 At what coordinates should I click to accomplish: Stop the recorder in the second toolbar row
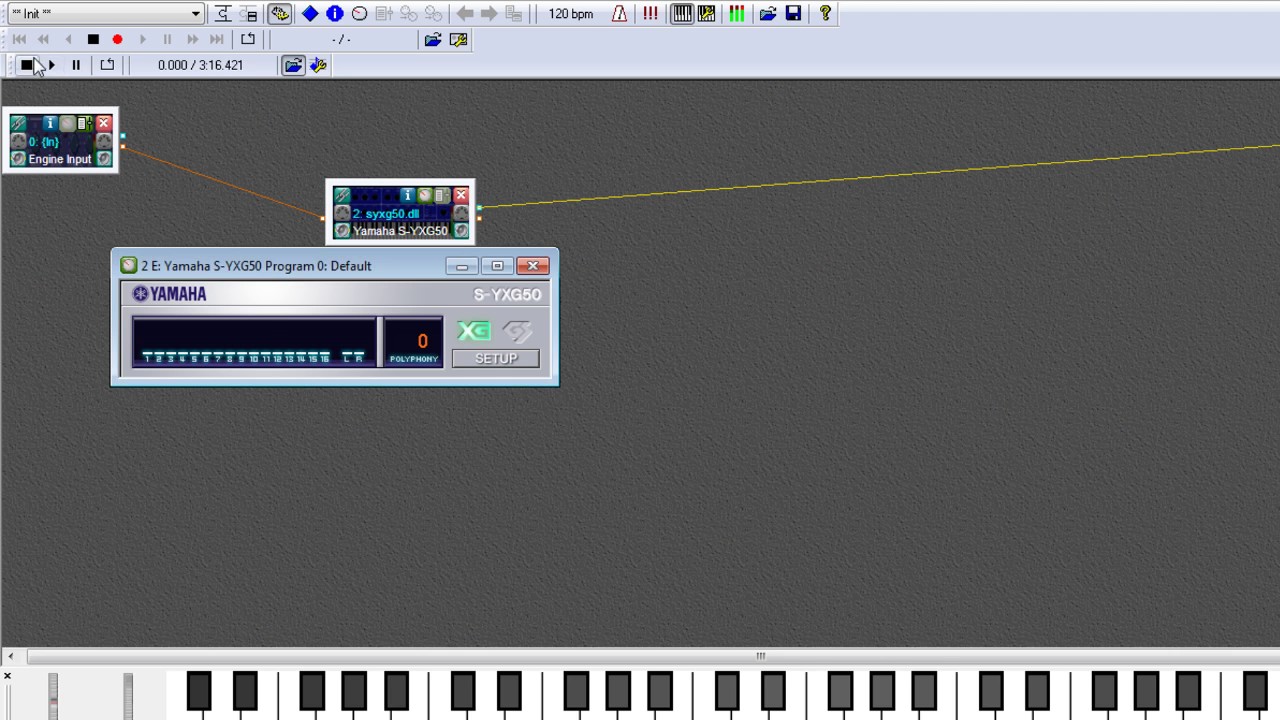tap(93, 40)
